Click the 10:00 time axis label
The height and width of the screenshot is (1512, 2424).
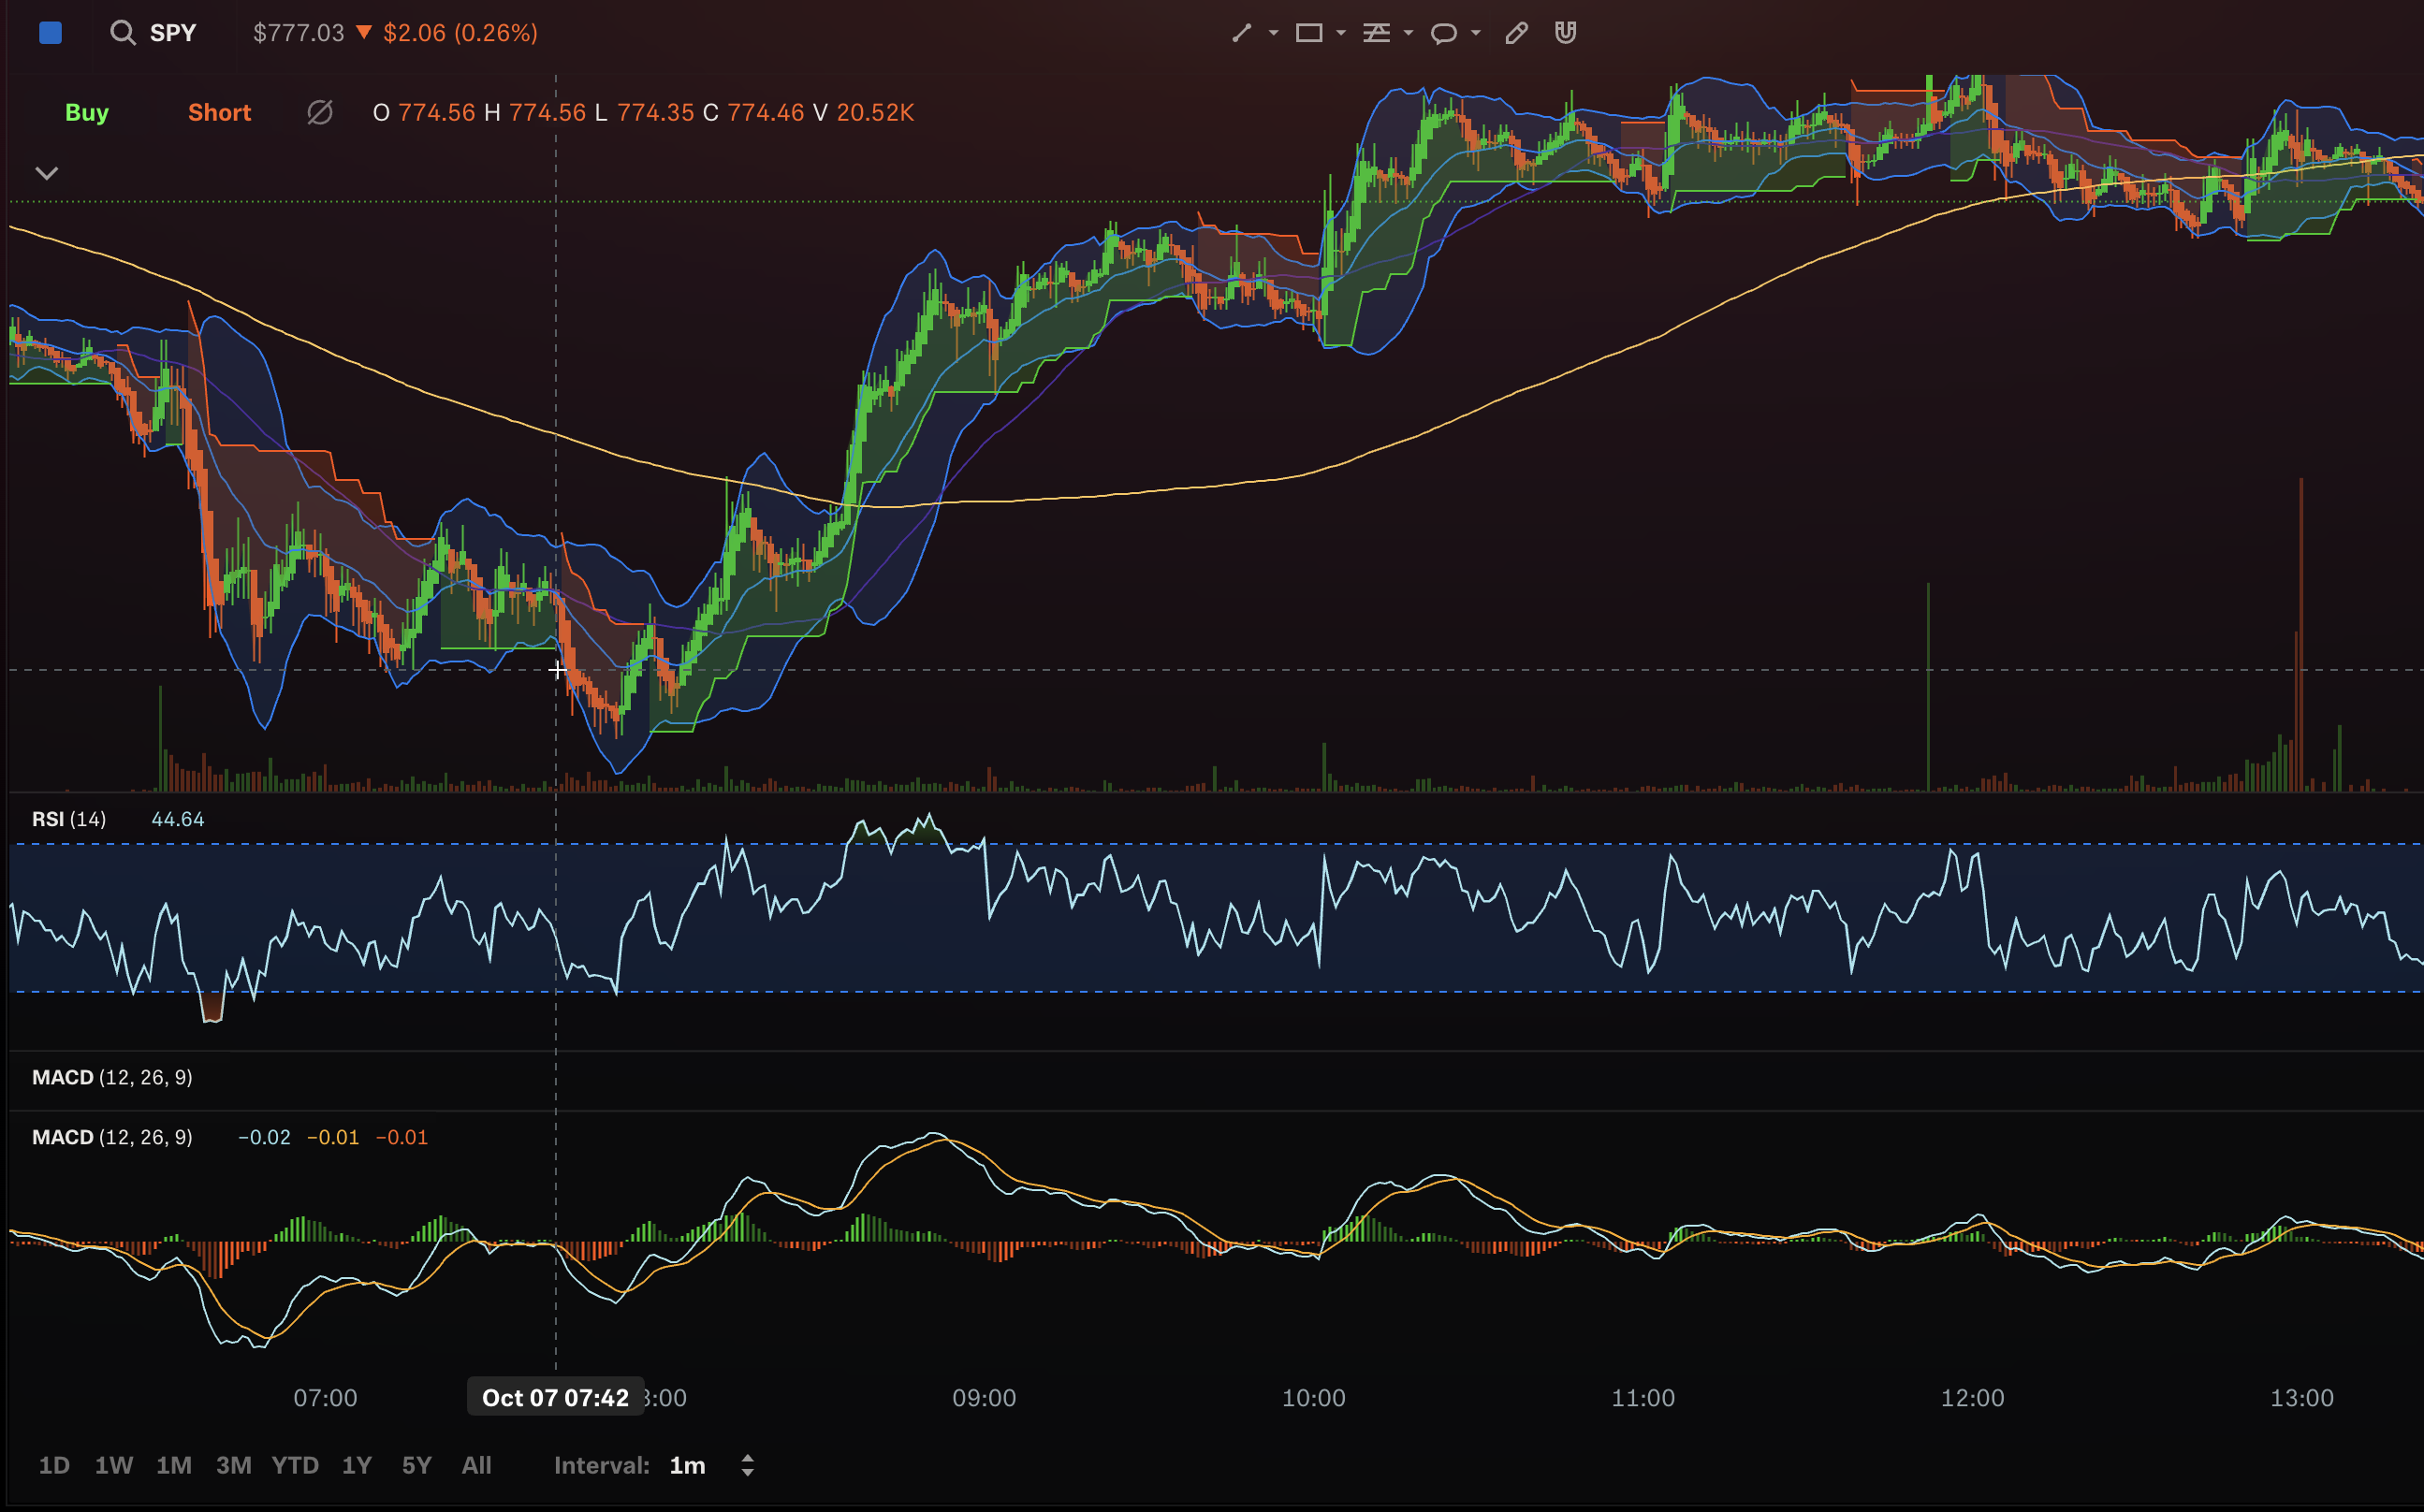1314,1397
